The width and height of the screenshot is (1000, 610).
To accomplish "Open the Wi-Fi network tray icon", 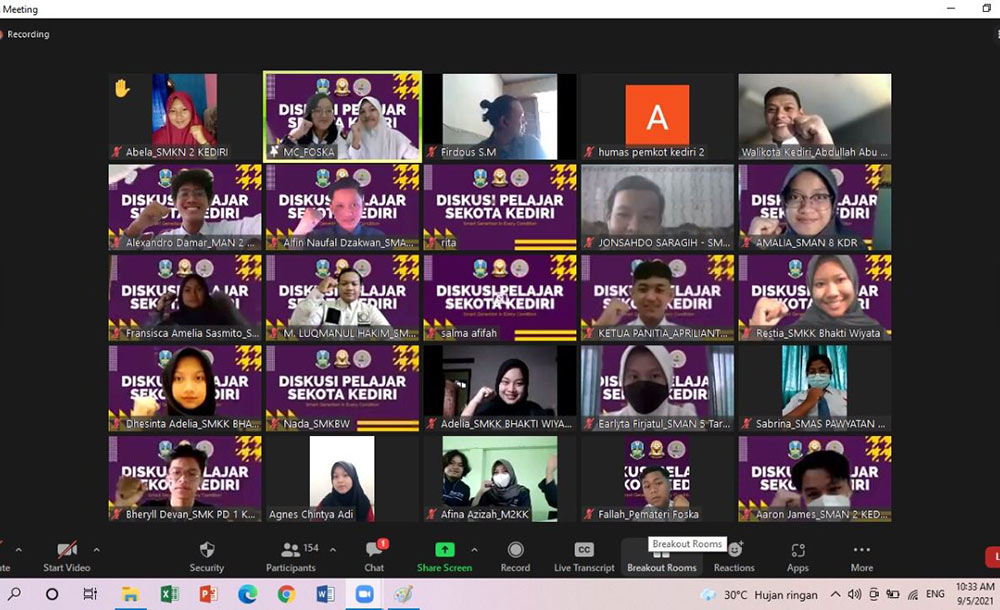I will 913,594.
